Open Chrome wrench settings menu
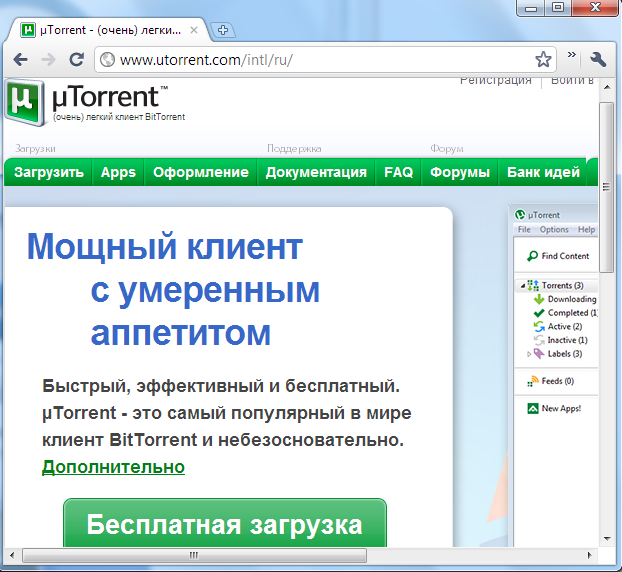This screenshot has width=622, height=572. point(598,59)
